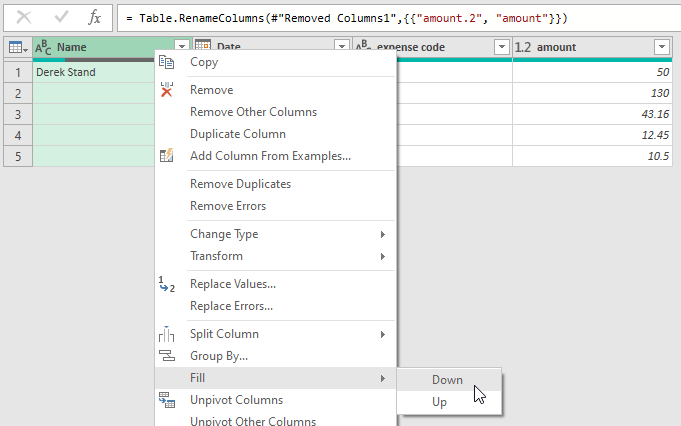Expand the Fill submenu arrow
681x426 pixels.
click(383, 379)
